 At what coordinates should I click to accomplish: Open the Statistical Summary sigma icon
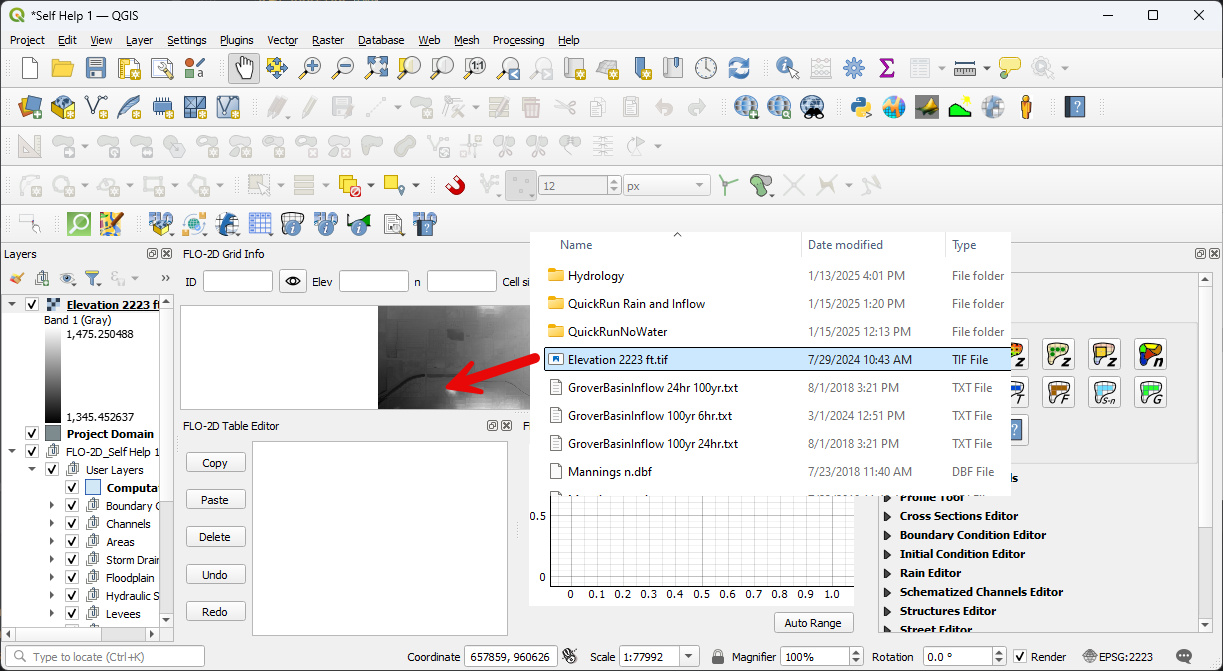point(886,68)
